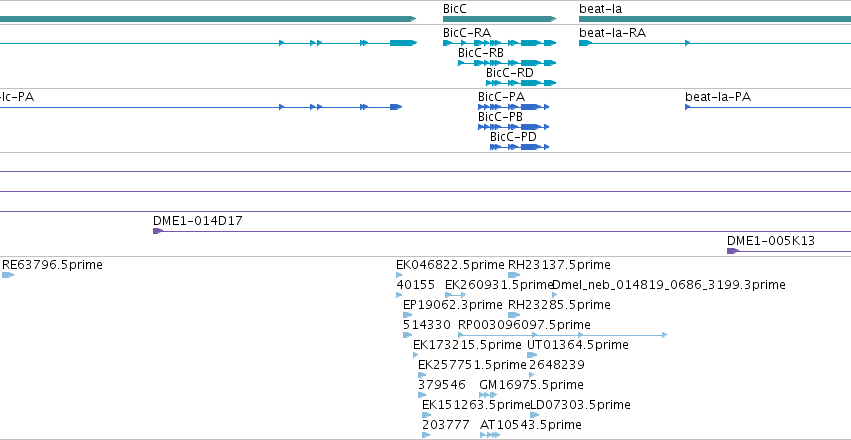851x440 pixels.
Task: Click the EK260931.5prime EST label
Action: [x=499, y=285]
